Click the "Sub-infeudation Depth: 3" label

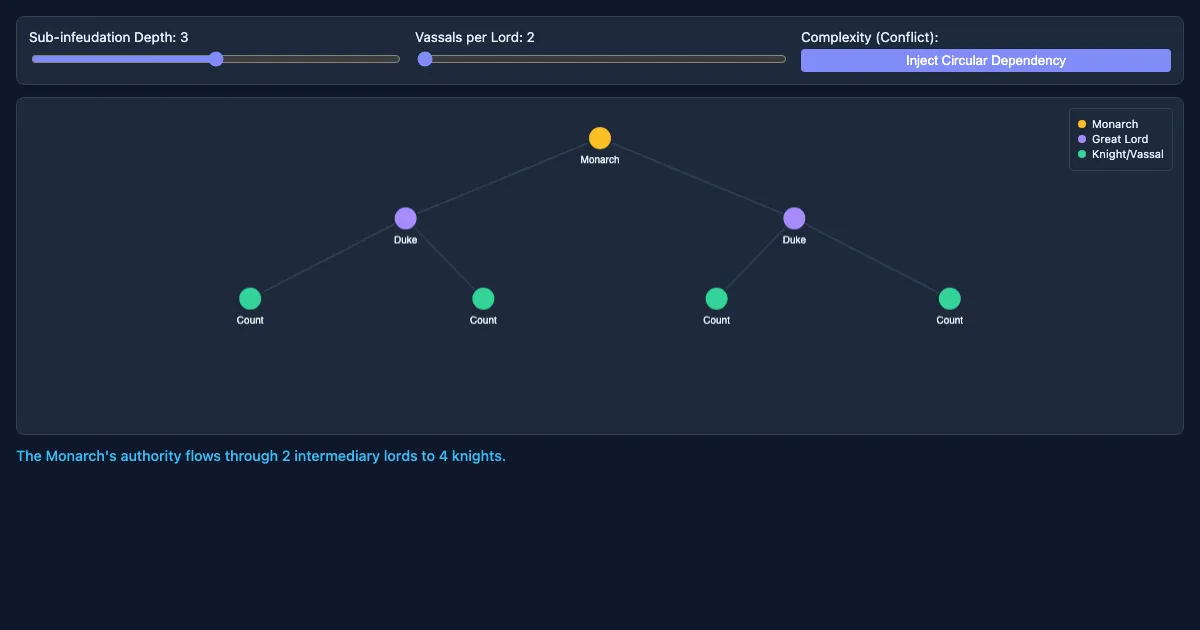pyautogui.click(x=109, y=37)
